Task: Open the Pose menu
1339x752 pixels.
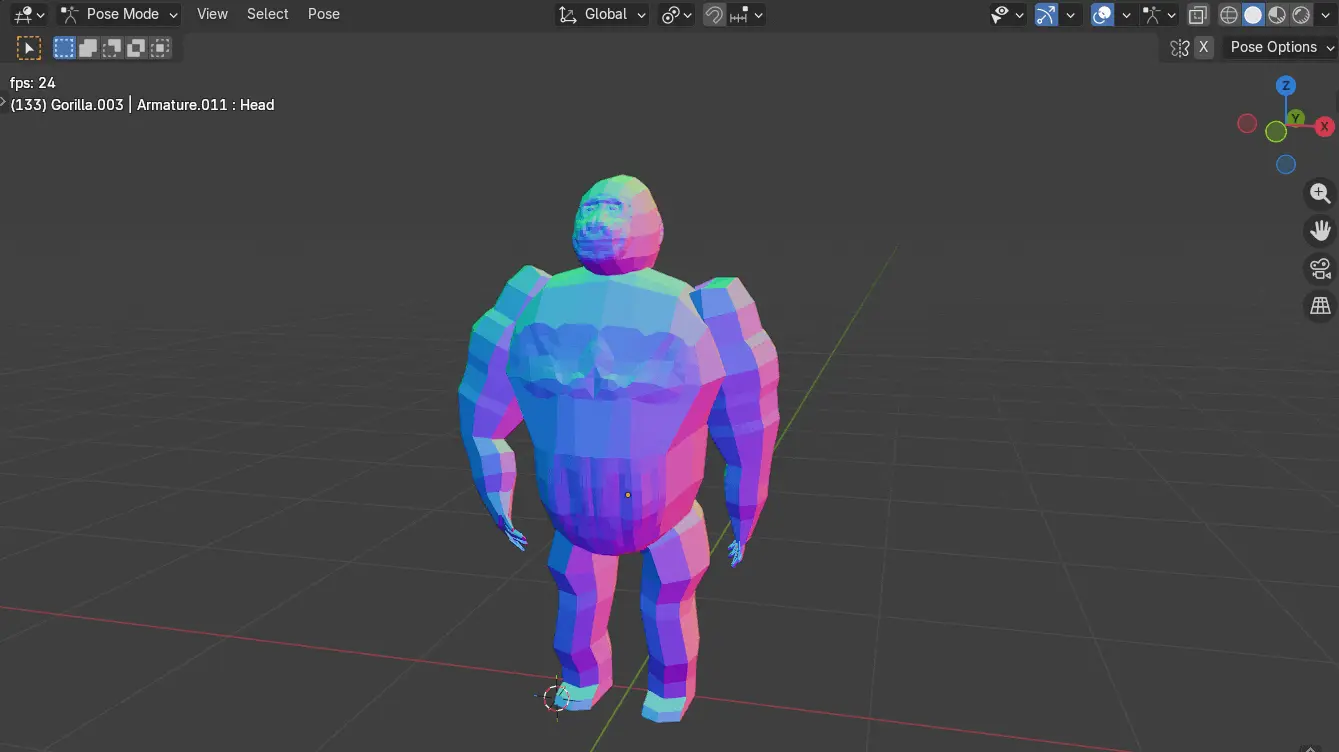Action: coord(323,14)
